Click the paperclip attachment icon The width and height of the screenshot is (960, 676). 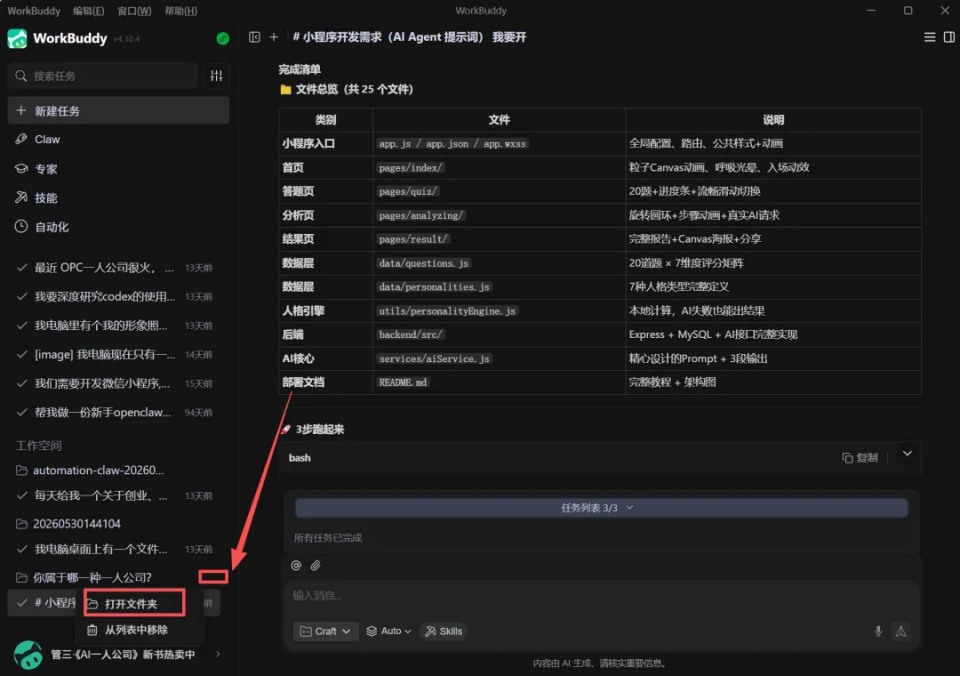point(315,565)
